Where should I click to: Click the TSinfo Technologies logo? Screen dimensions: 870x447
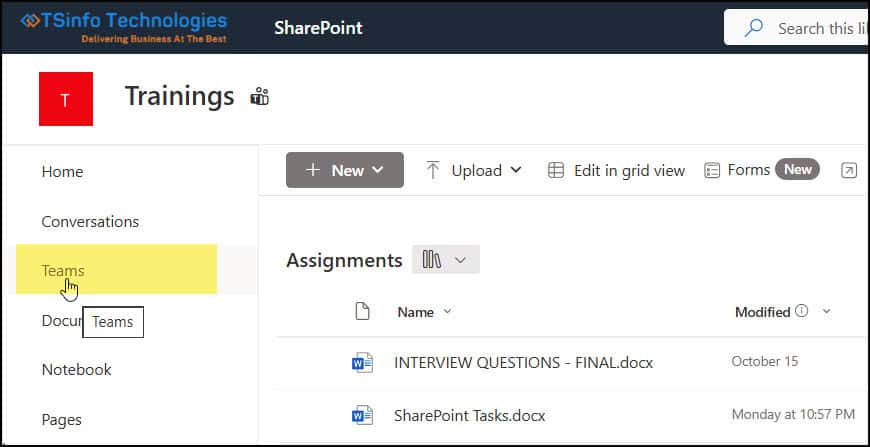click(x=124, y=28)
